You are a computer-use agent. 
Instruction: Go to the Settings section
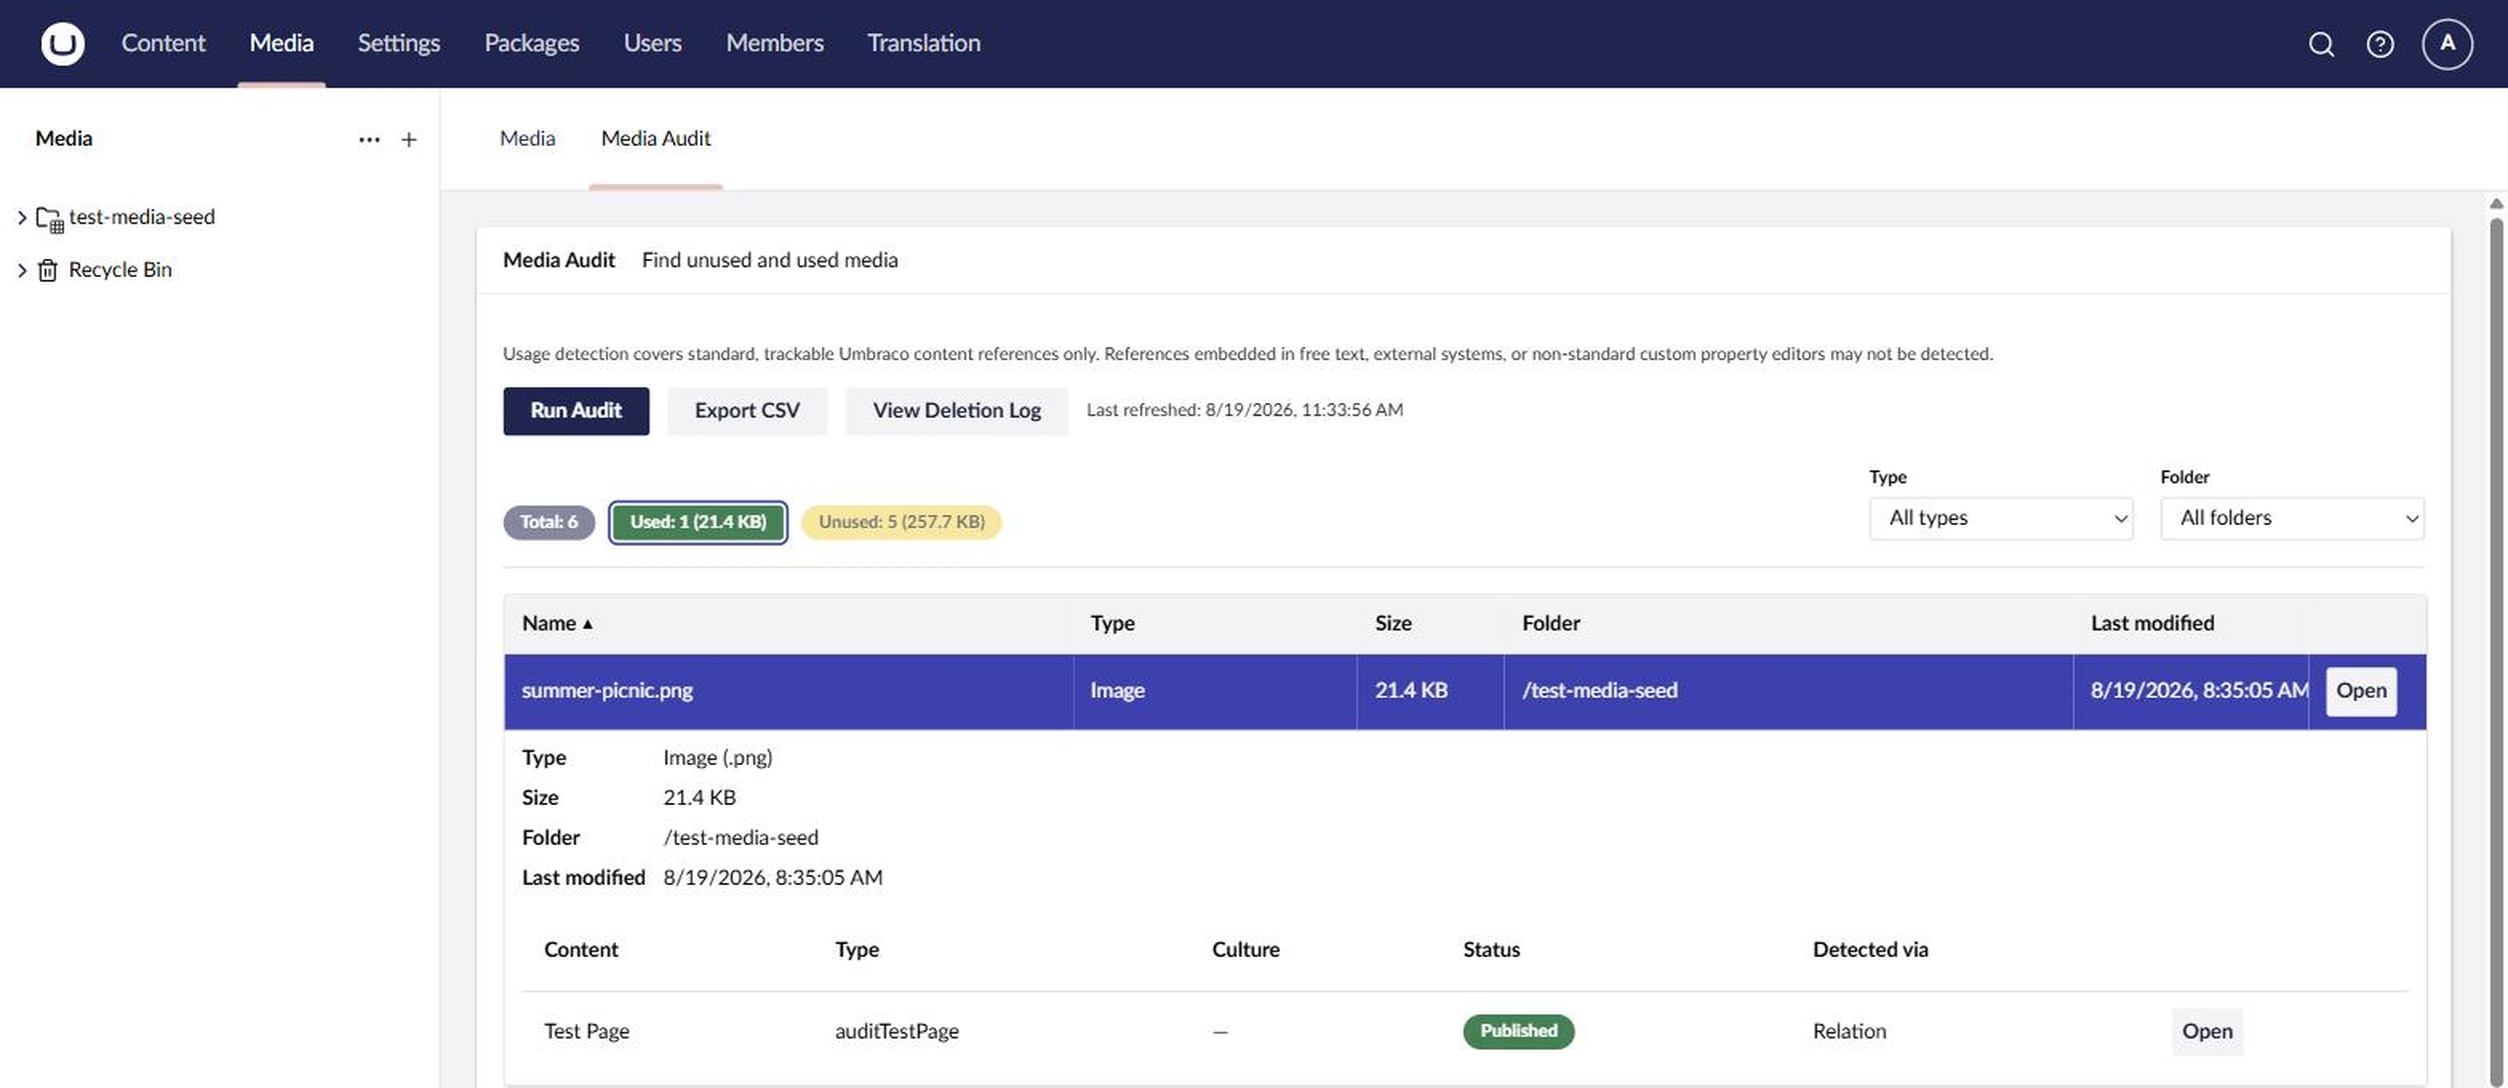click(x=399, y=43)
